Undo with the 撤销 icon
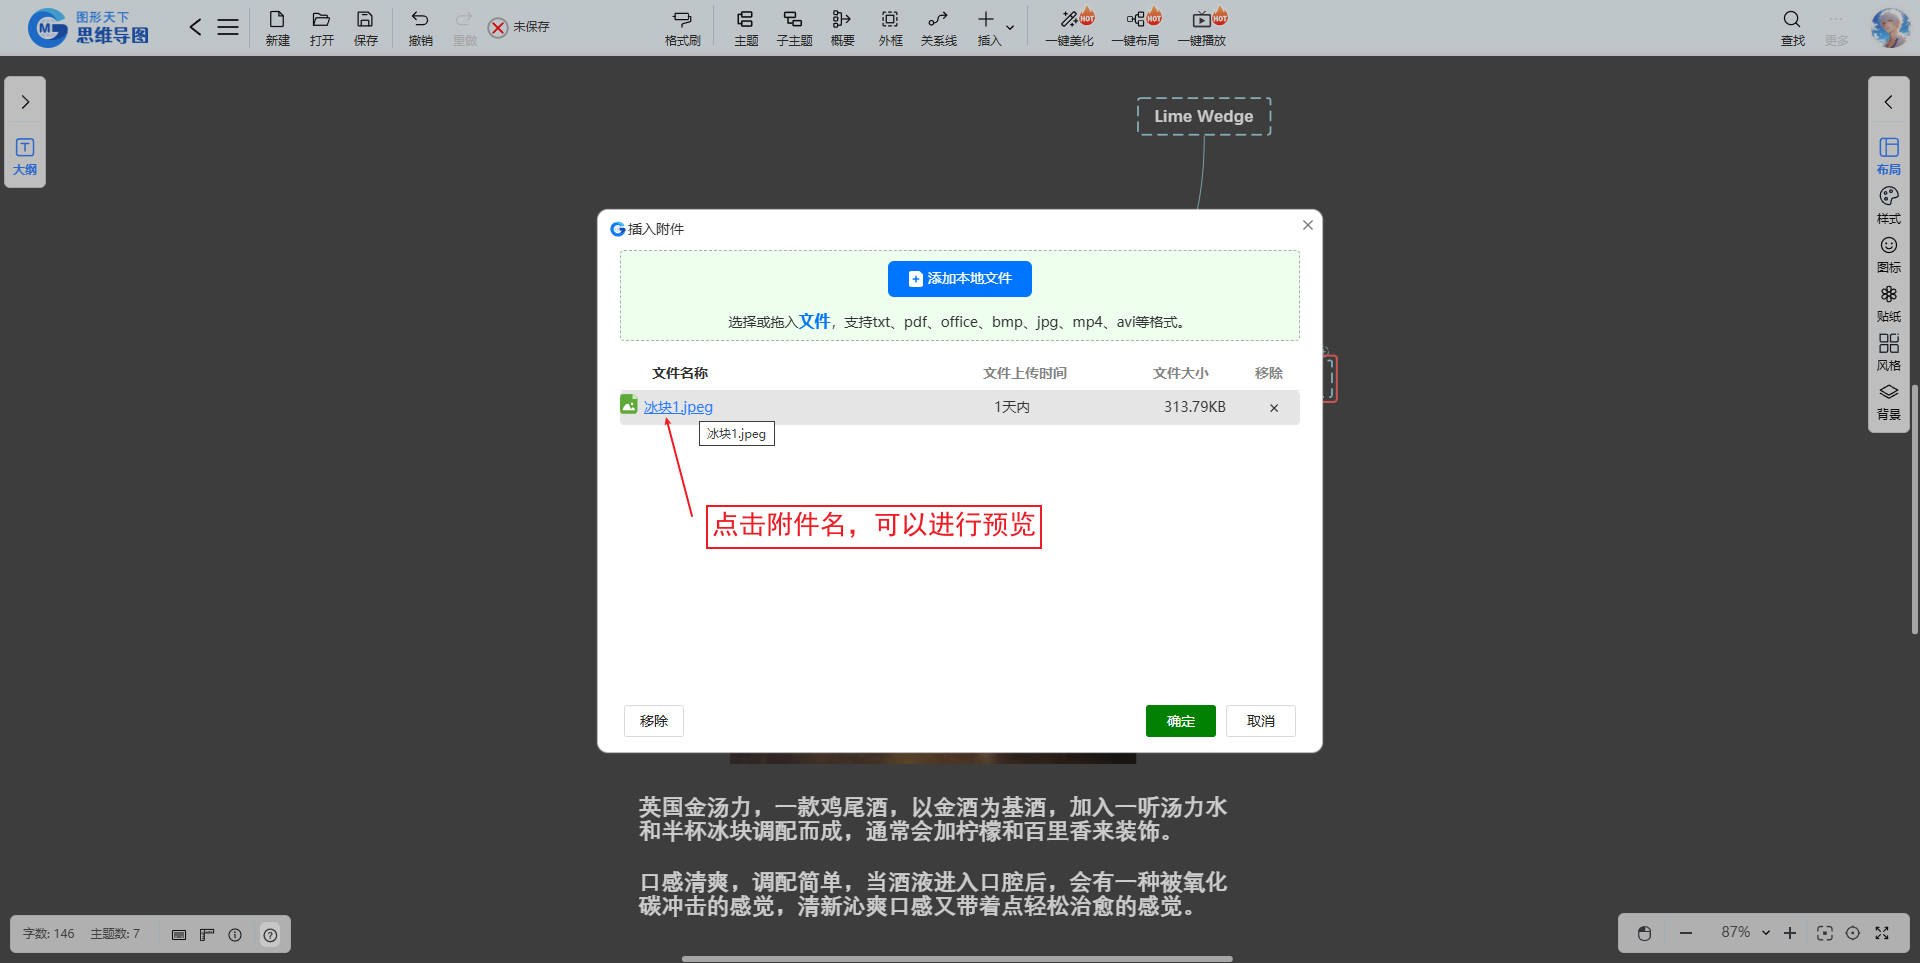The image size is (1920, 963). point(420,27)
